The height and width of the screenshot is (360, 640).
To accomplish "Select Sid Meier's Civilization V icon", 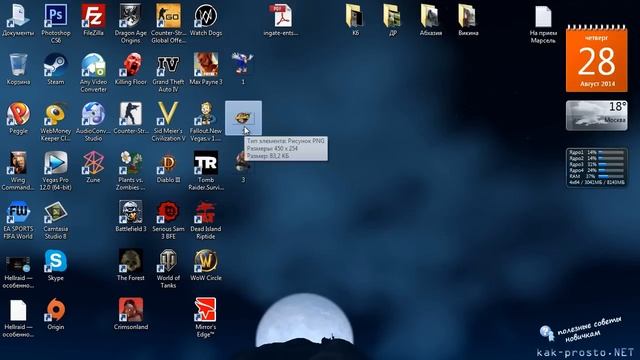I will (168, 114).
